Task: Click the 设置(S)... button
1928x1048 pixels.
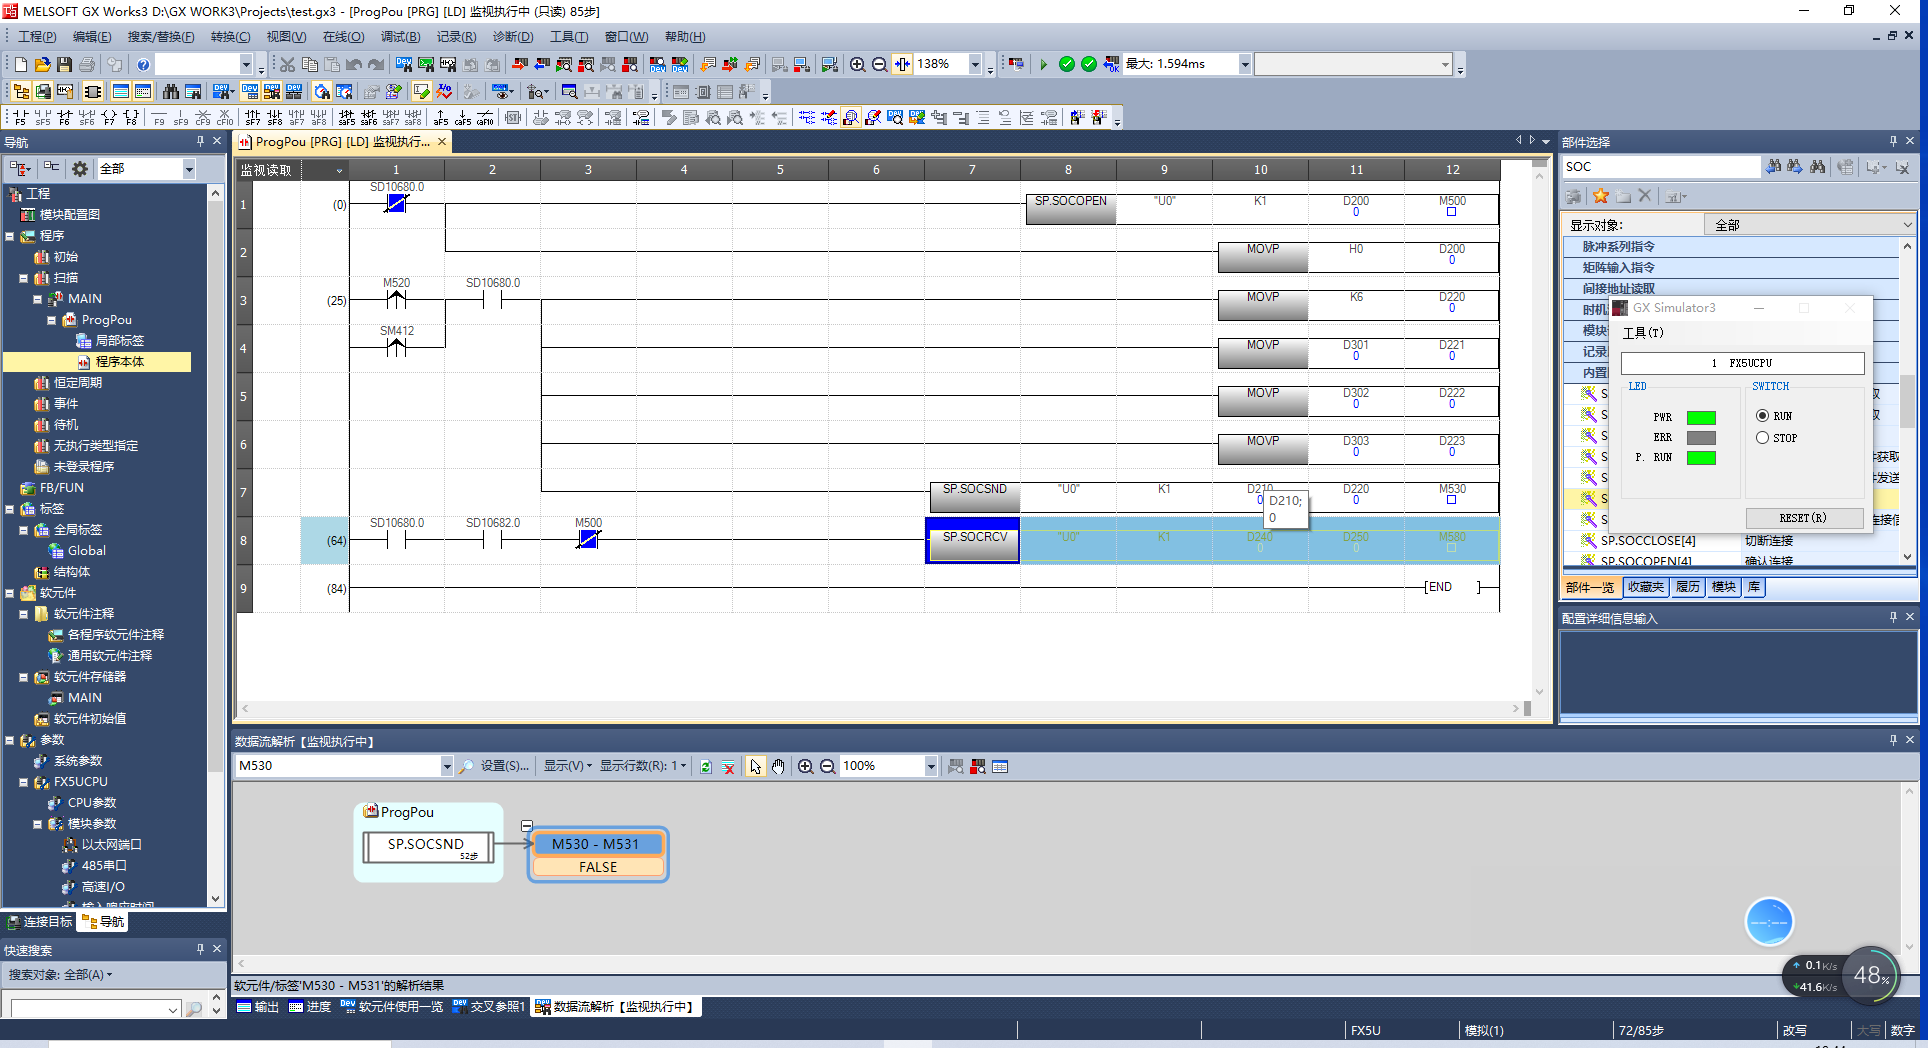Action: [x=504, y=766]
